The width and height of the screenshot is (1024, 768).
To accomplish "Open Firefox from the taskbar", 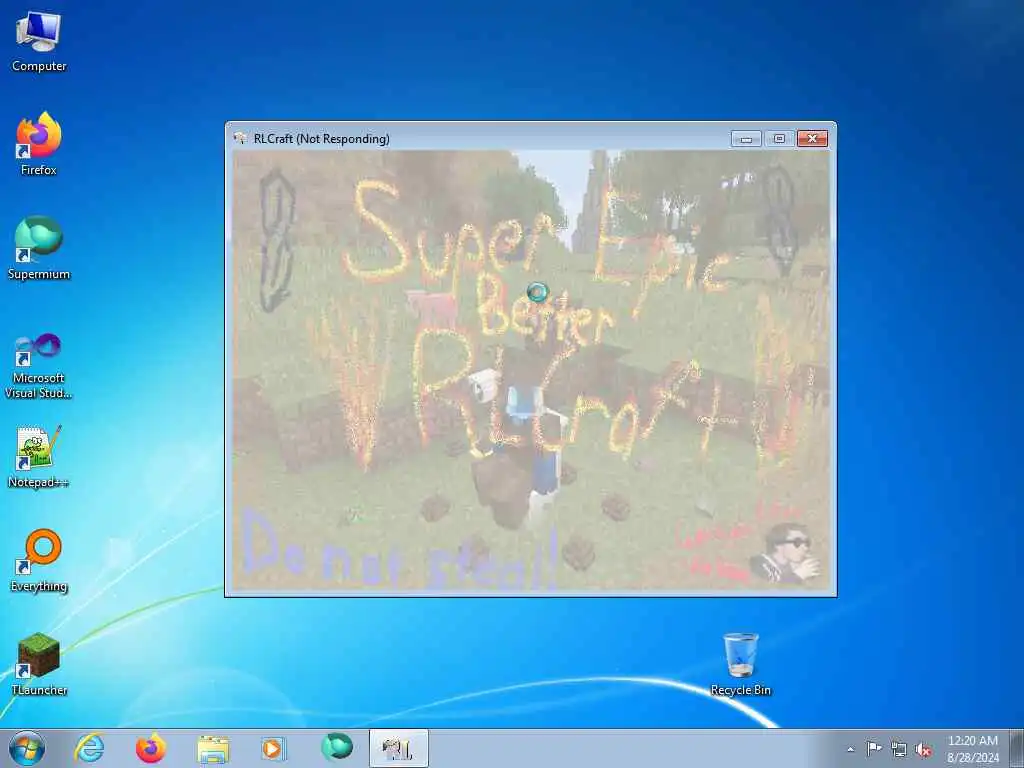I will pos(150,748).
